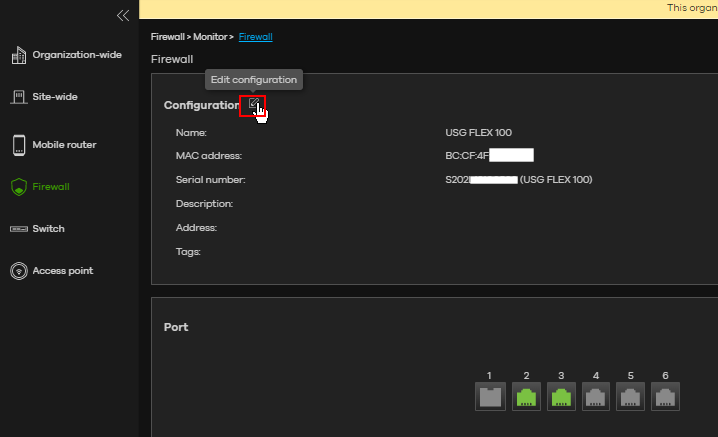The width and height of the screenshot is (718, 437).
Task: Click the Edit configuration pencil icon
Action: point(253,105)
